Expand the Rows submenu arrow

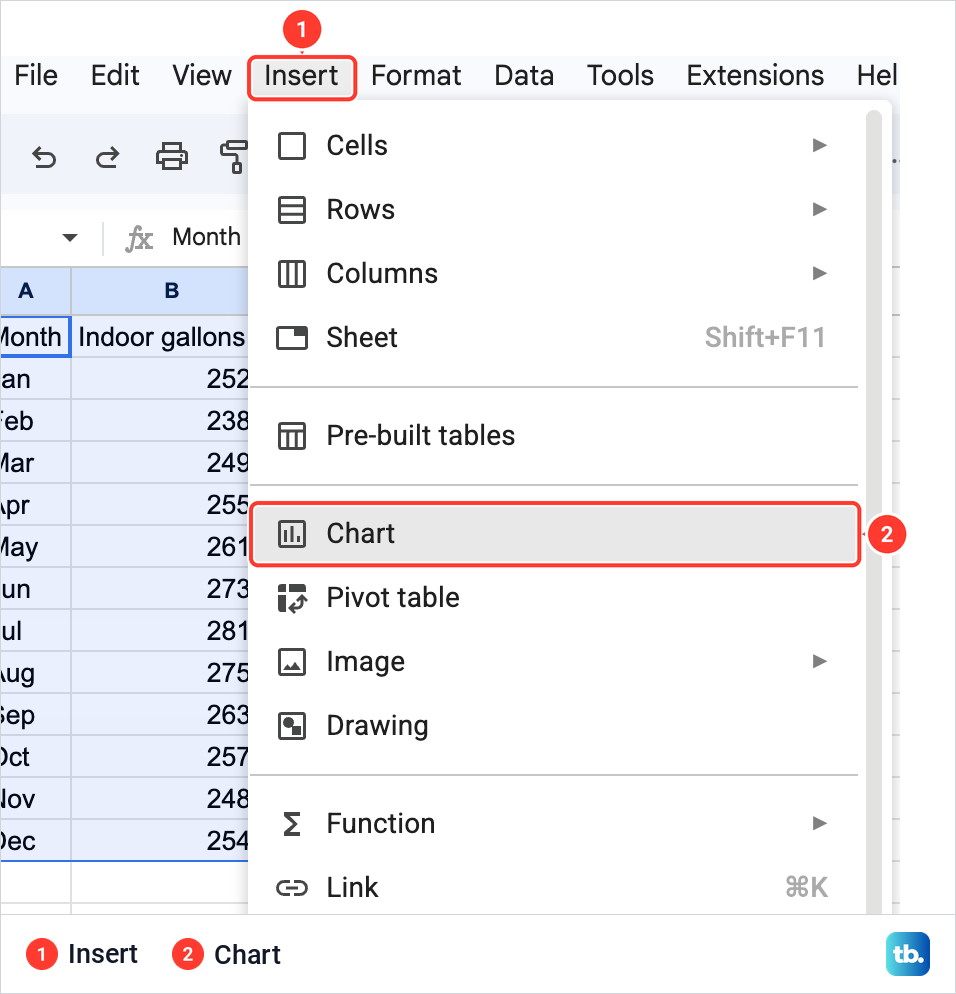[820, 209]
